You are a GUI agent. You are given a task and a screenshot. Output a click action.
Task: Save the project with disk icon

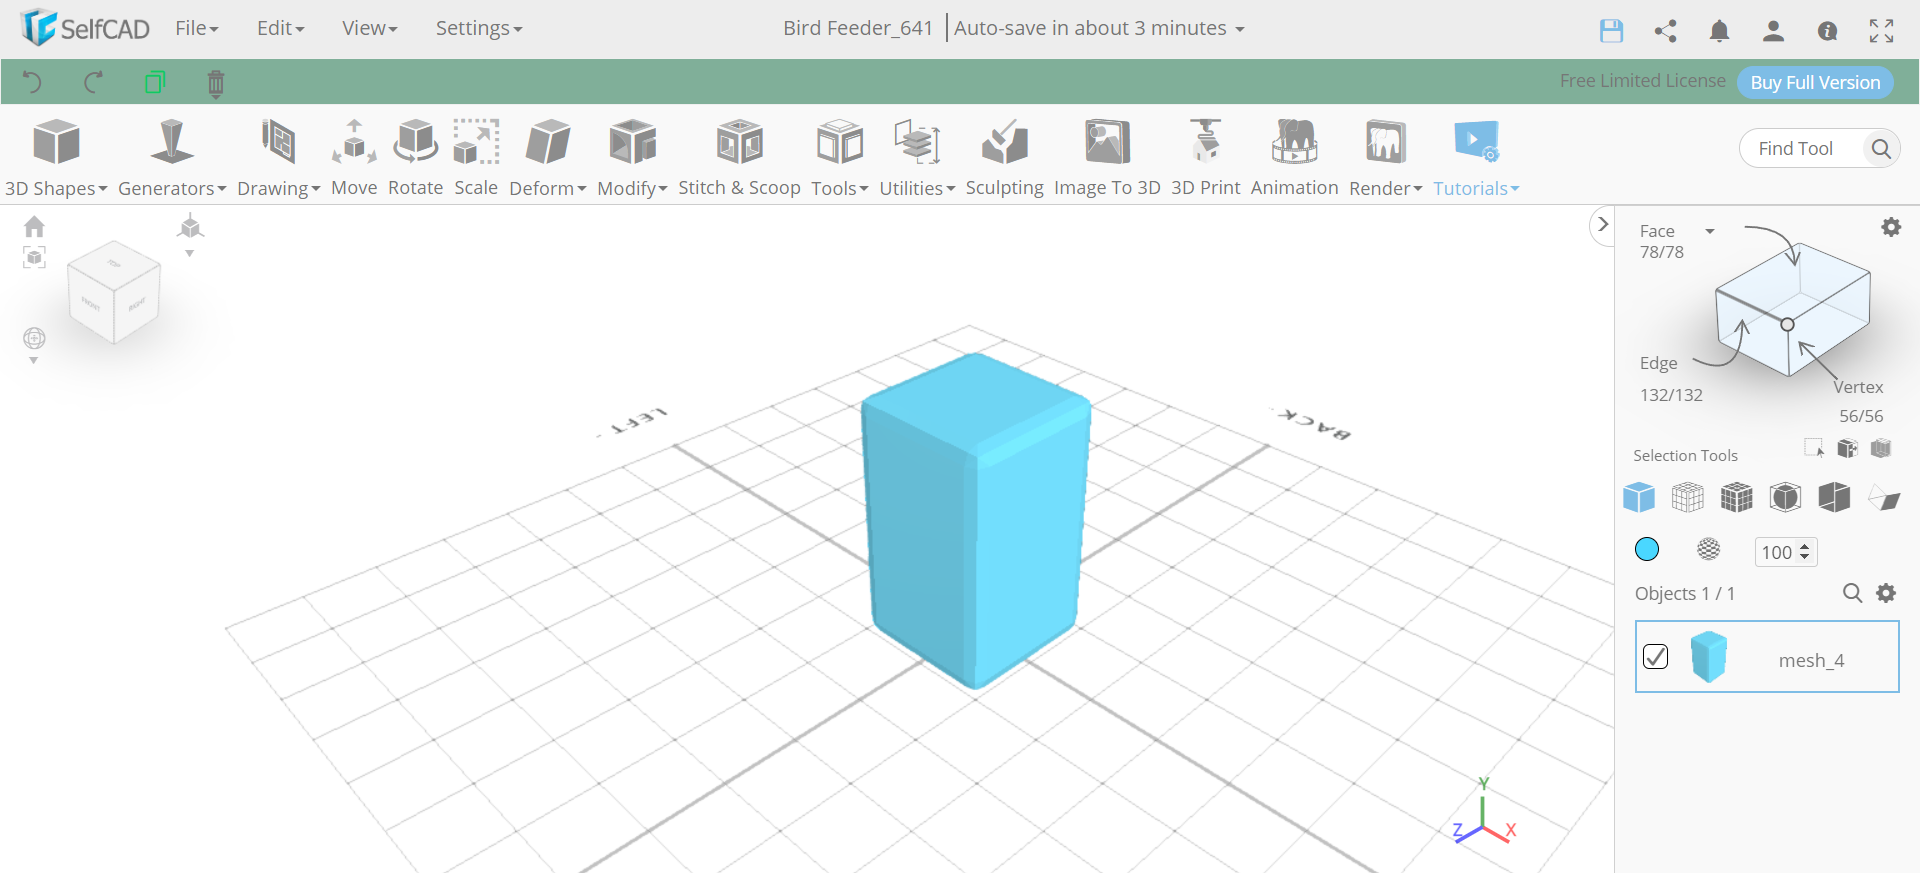(x=1611, y=31)
